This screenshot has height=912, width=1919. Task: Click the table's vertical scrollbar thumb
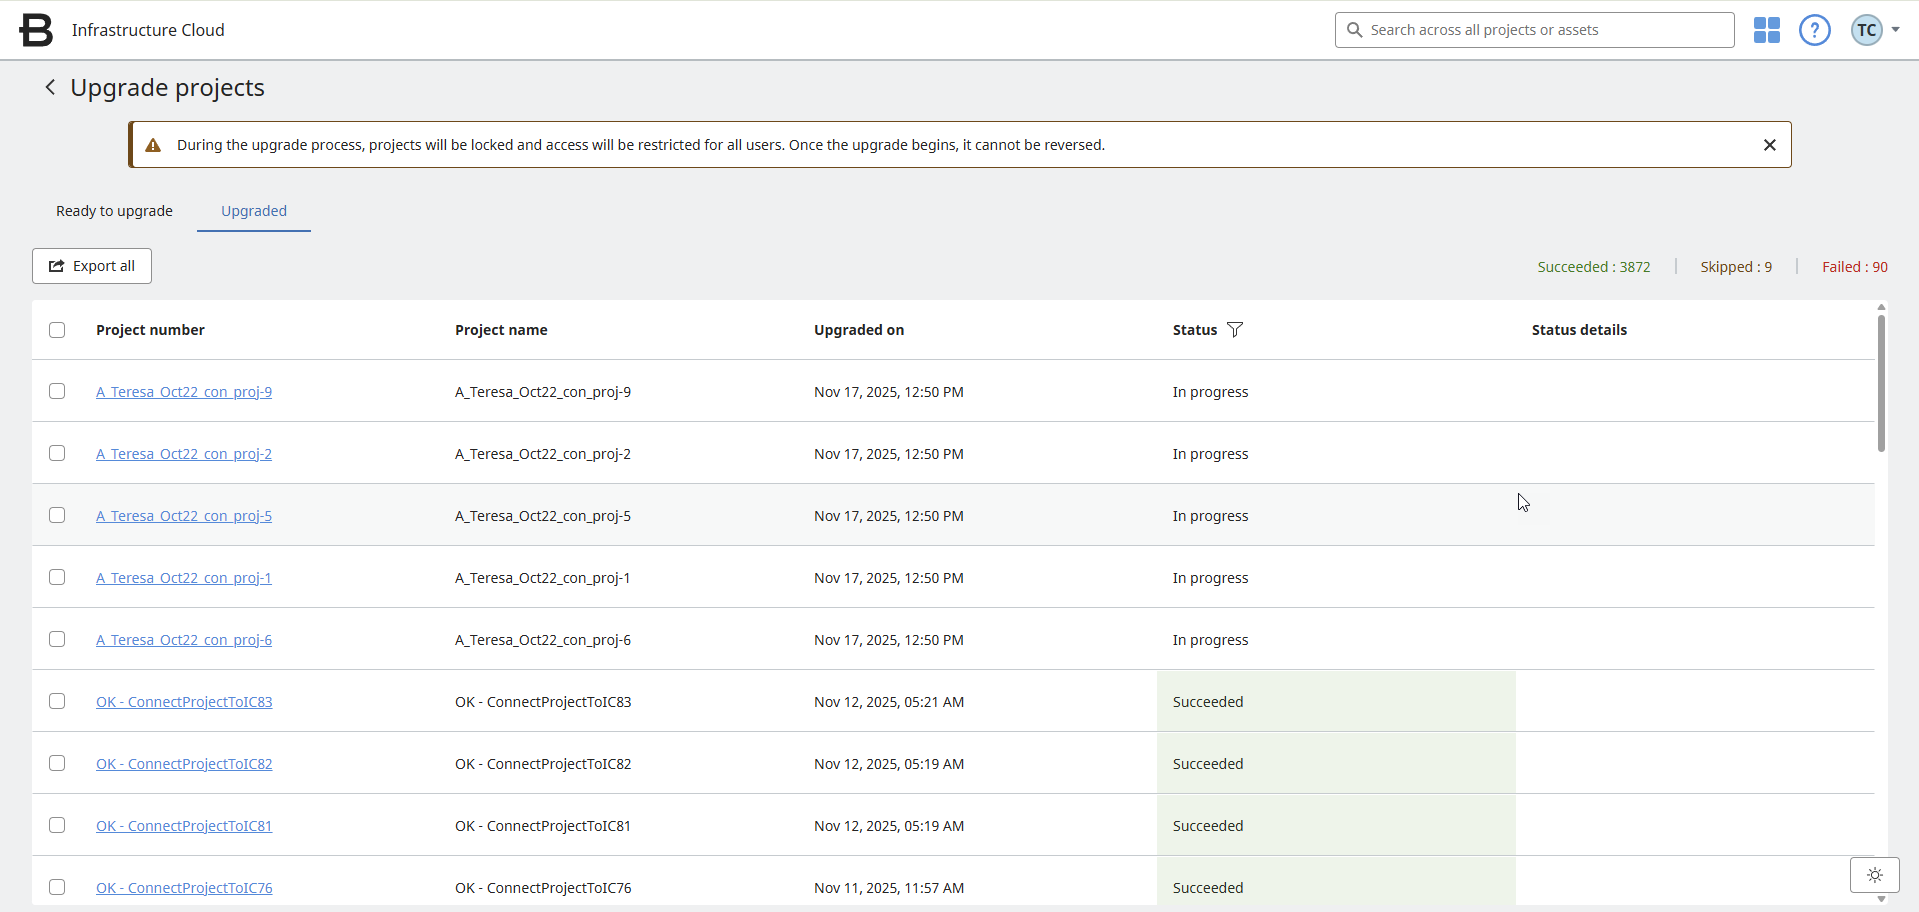[x=1881, y=385]
